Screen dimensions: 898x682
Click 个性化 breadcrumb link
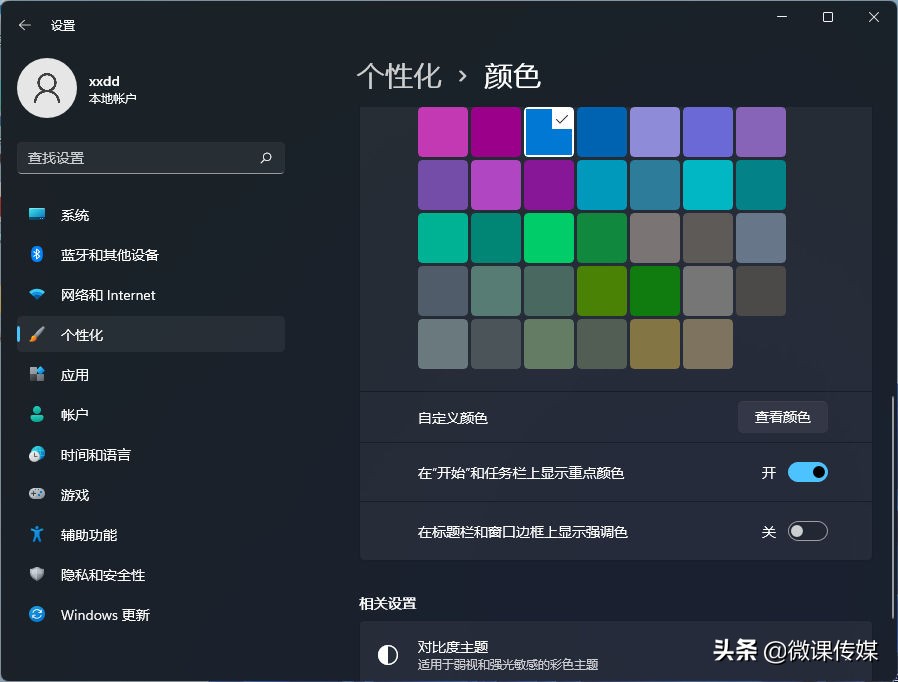pyautogui.click(x=399, y=76)
